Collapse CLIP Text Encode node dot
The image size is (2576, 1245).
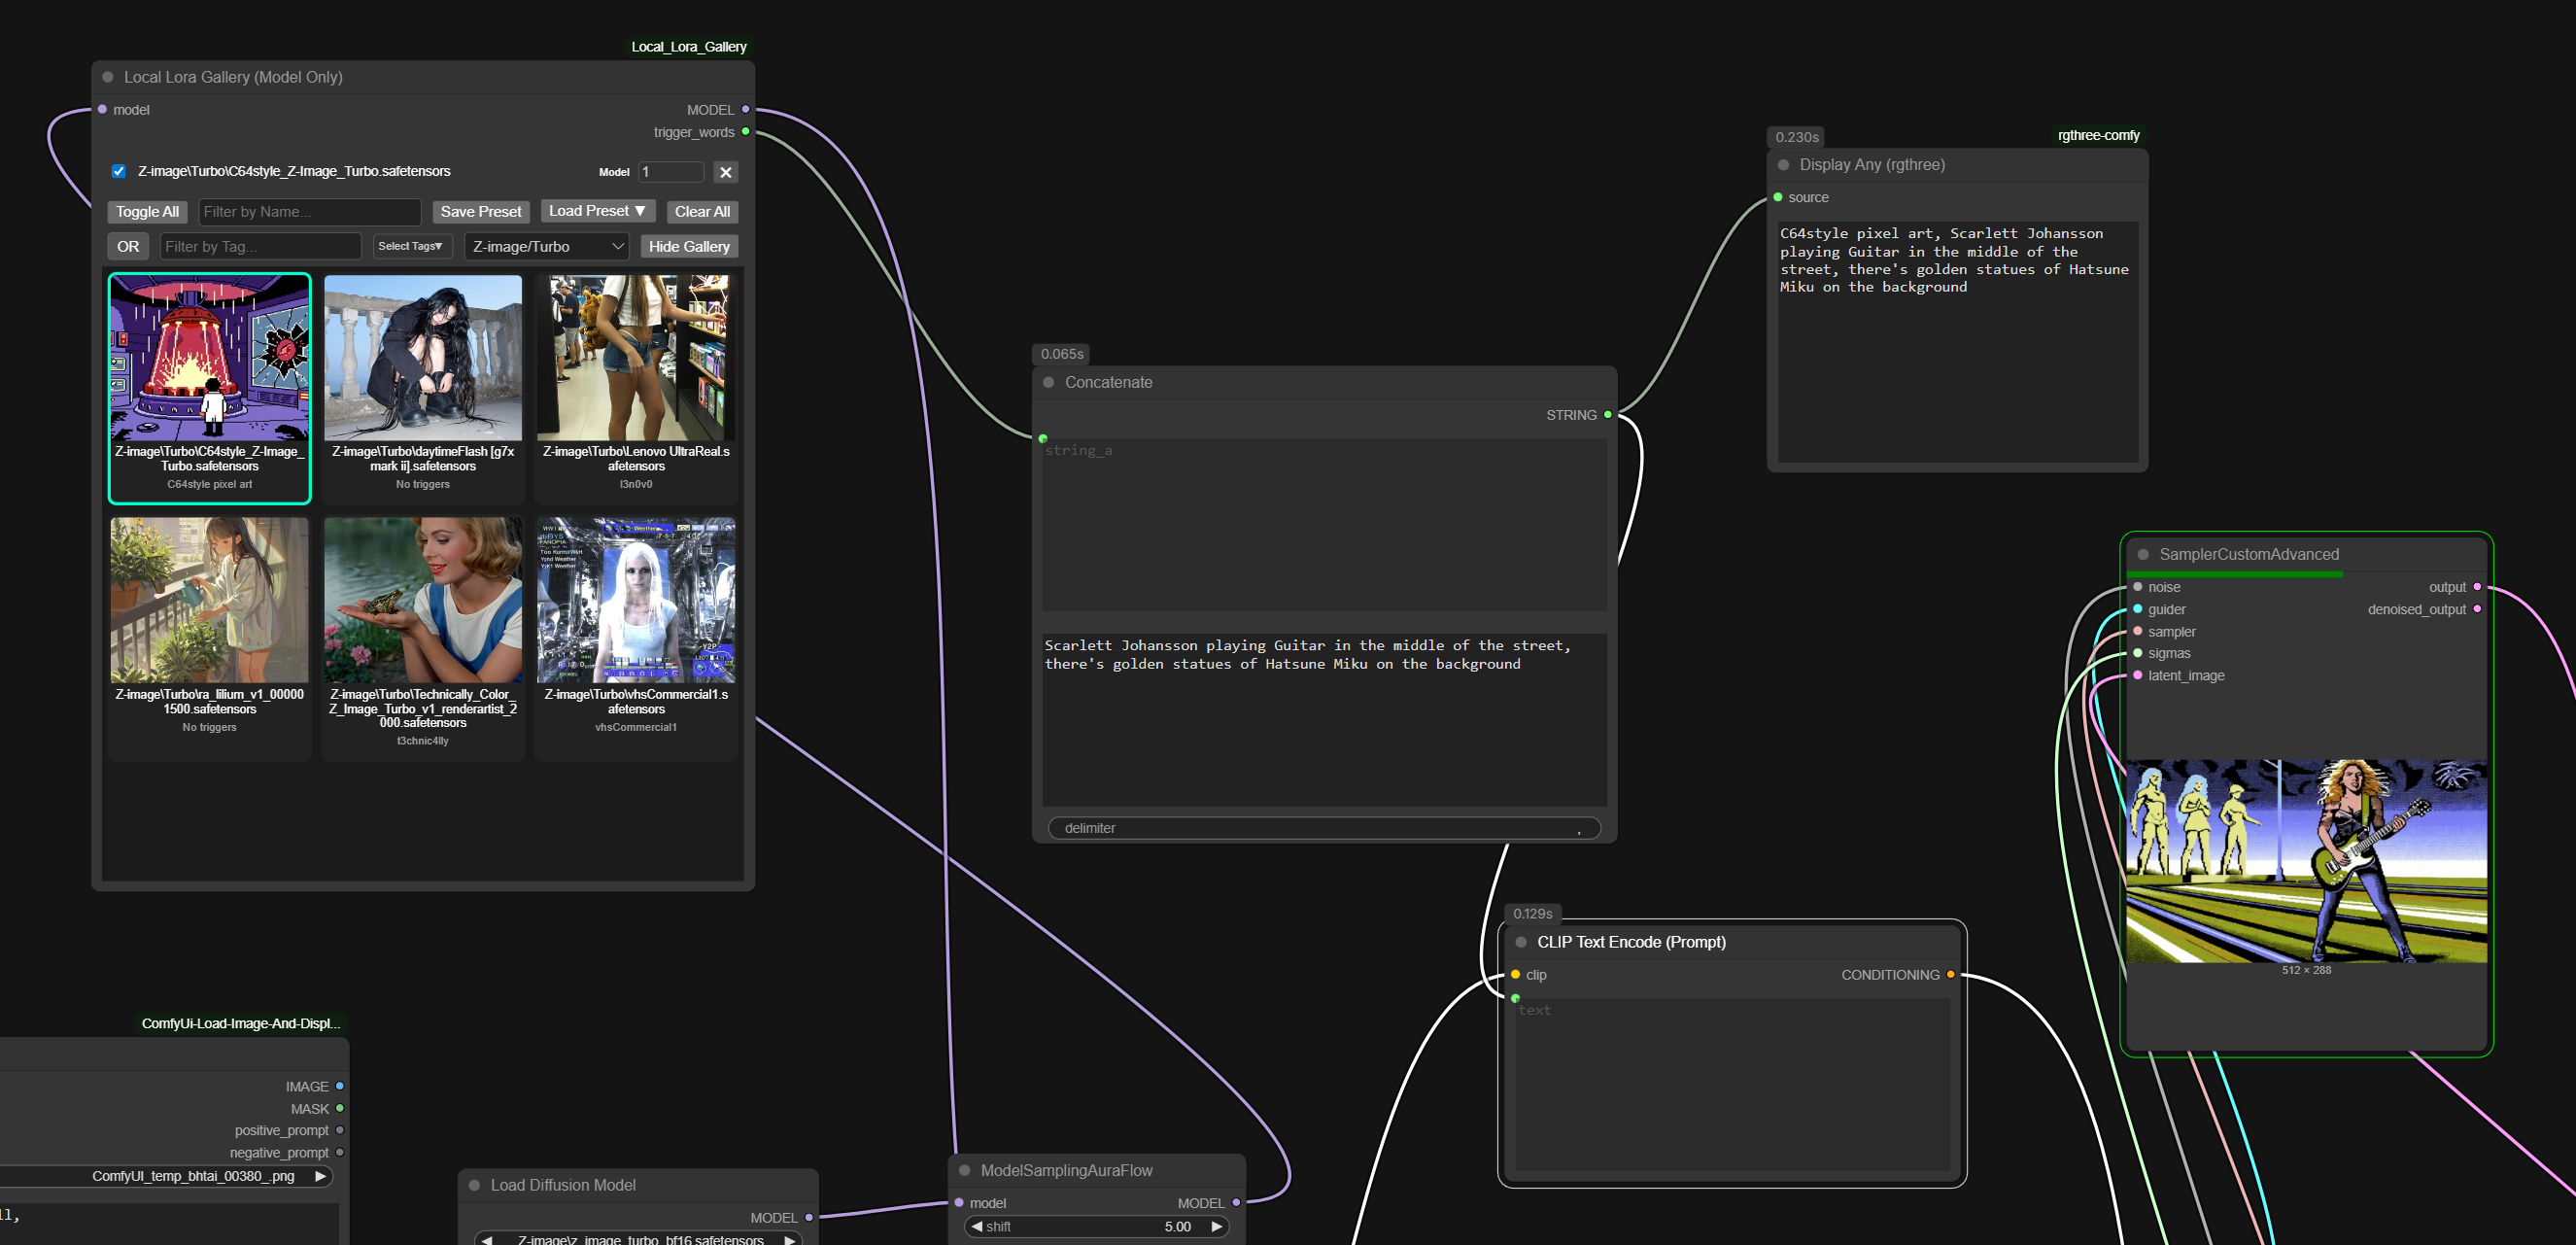coord(1520,942)
